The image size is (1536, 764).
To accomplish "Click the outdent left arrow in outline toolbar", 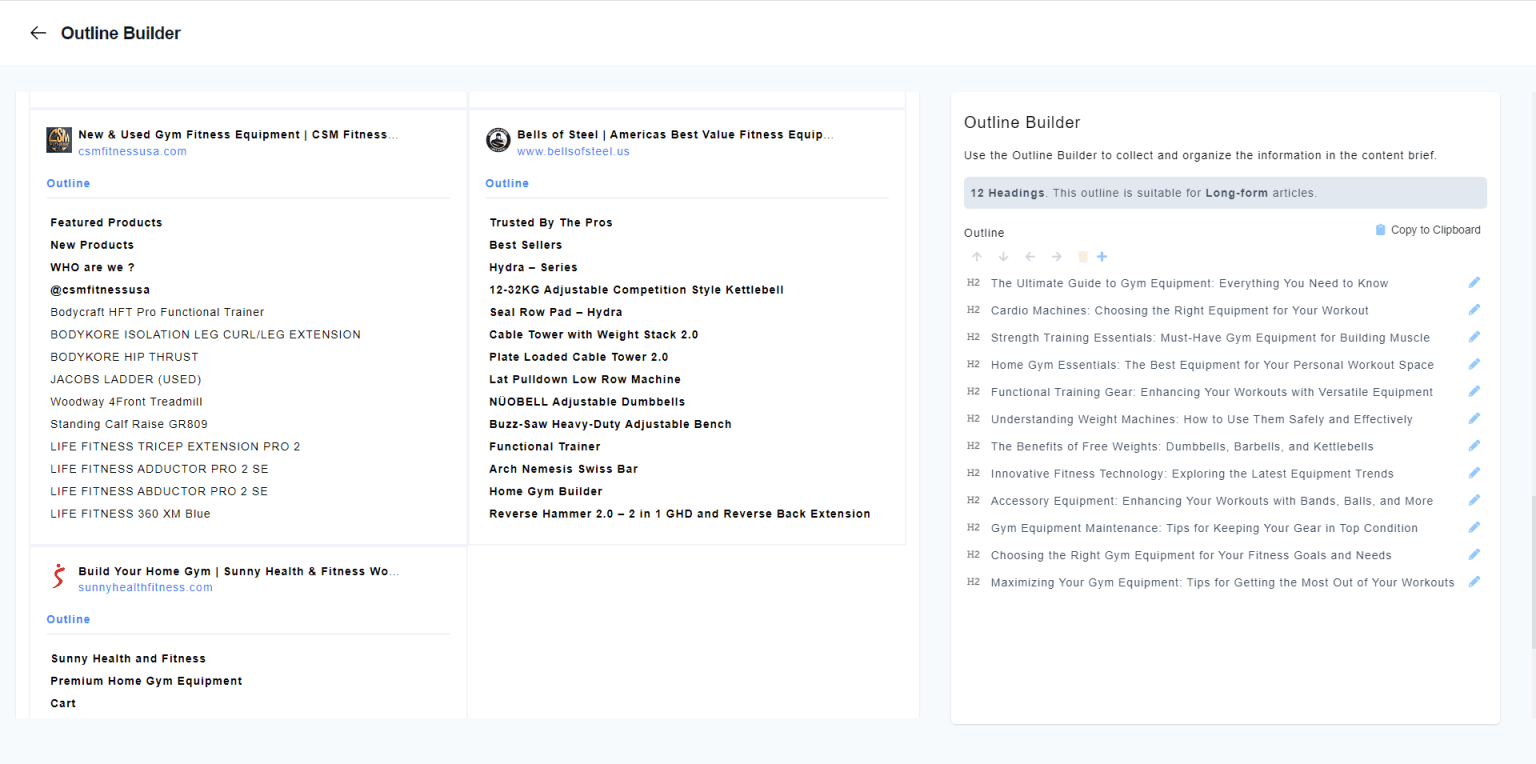I will point(1030,257).
